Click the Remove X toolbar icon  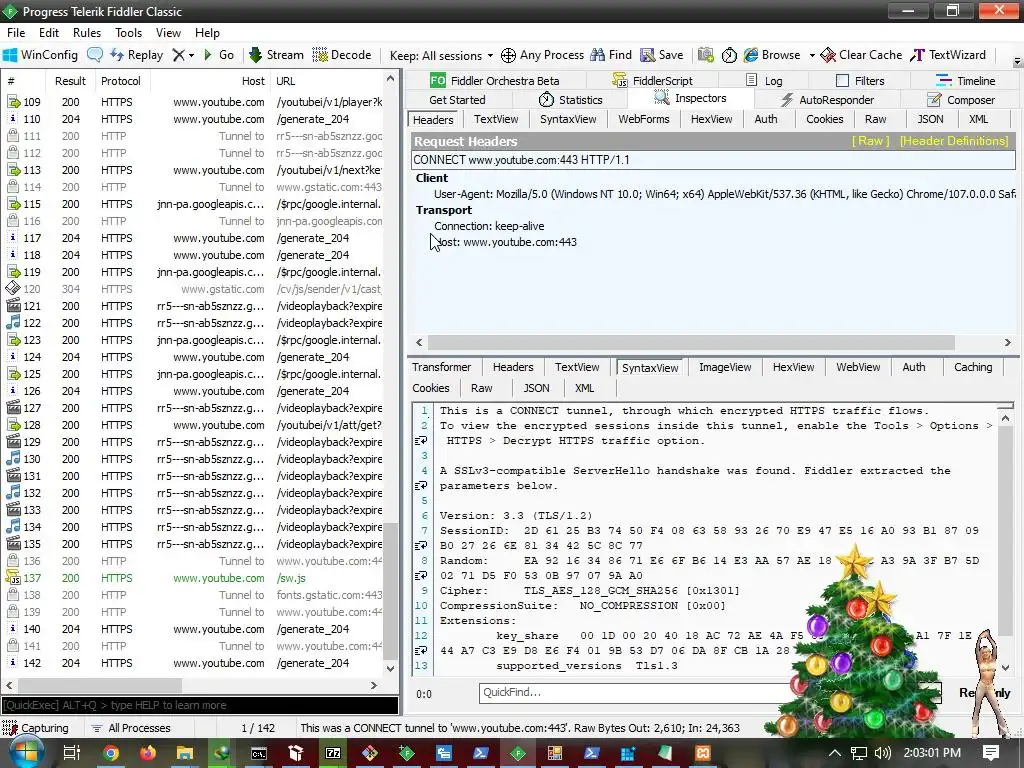coord(178,55)
